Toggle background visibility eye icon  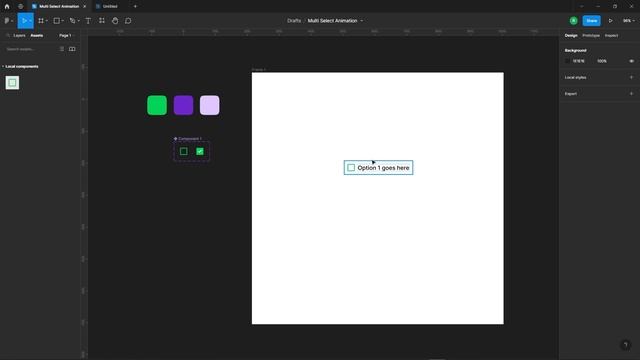click(631, 61)
